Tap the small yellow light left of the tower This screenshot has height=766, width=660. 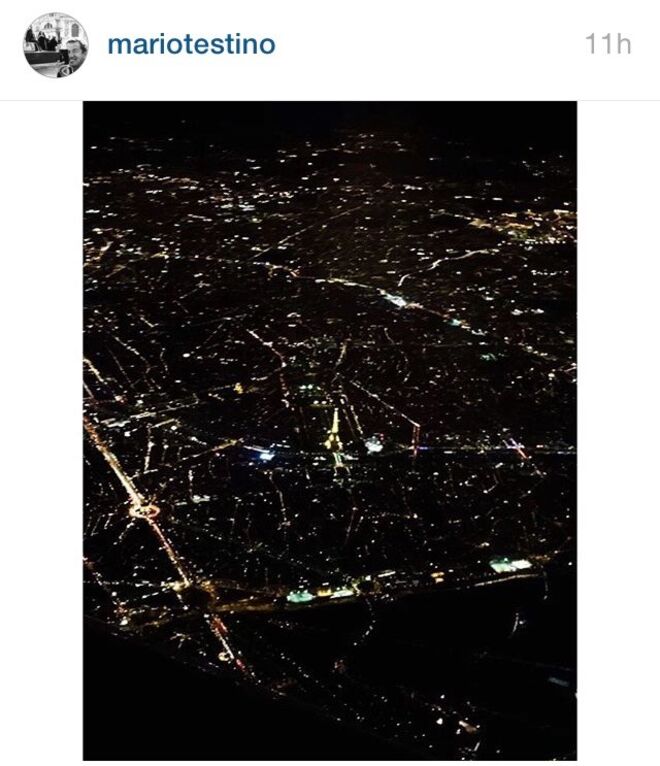click(238, 388)
